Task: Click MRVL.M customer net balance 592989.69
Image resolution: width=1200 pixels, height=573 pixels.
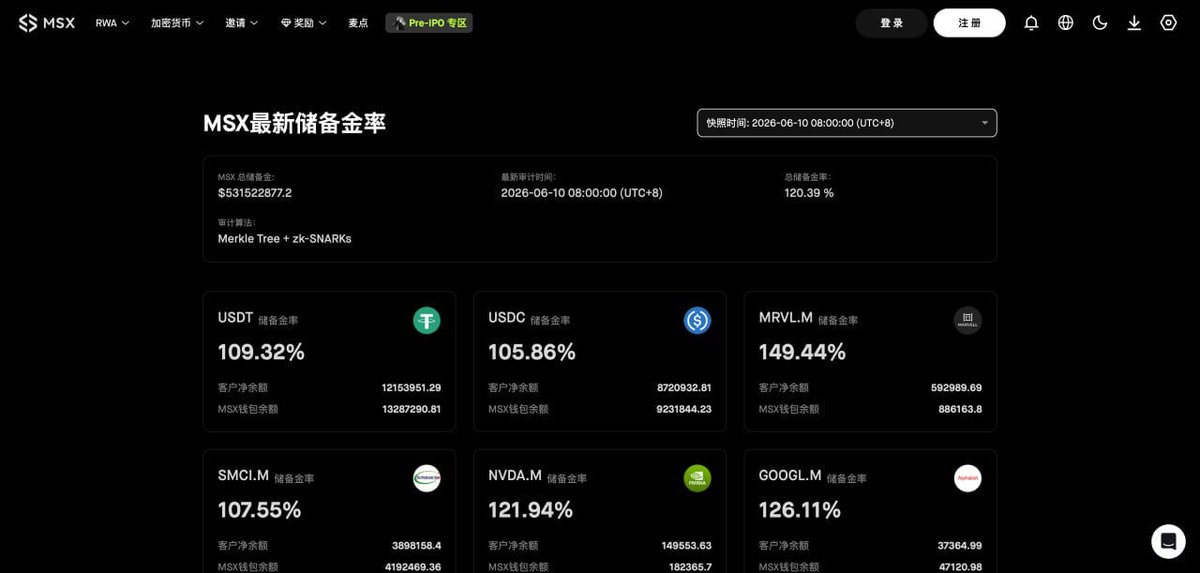Action: 956,388
